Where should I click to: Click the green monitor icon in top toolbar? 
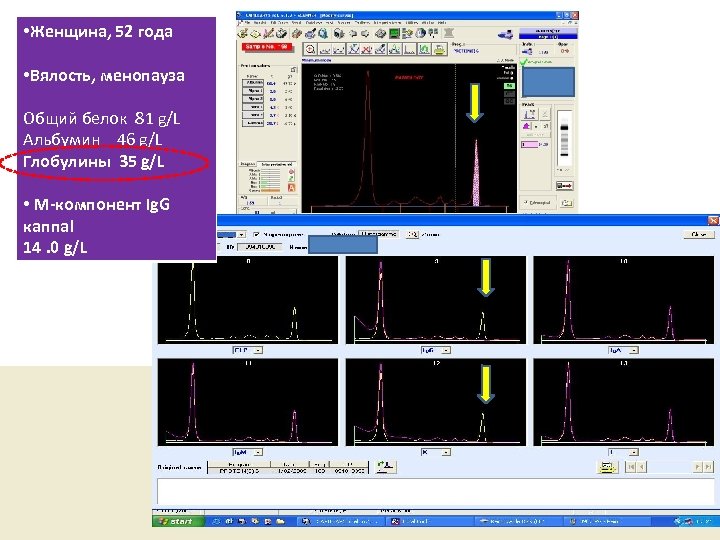(x=396, y=33)
